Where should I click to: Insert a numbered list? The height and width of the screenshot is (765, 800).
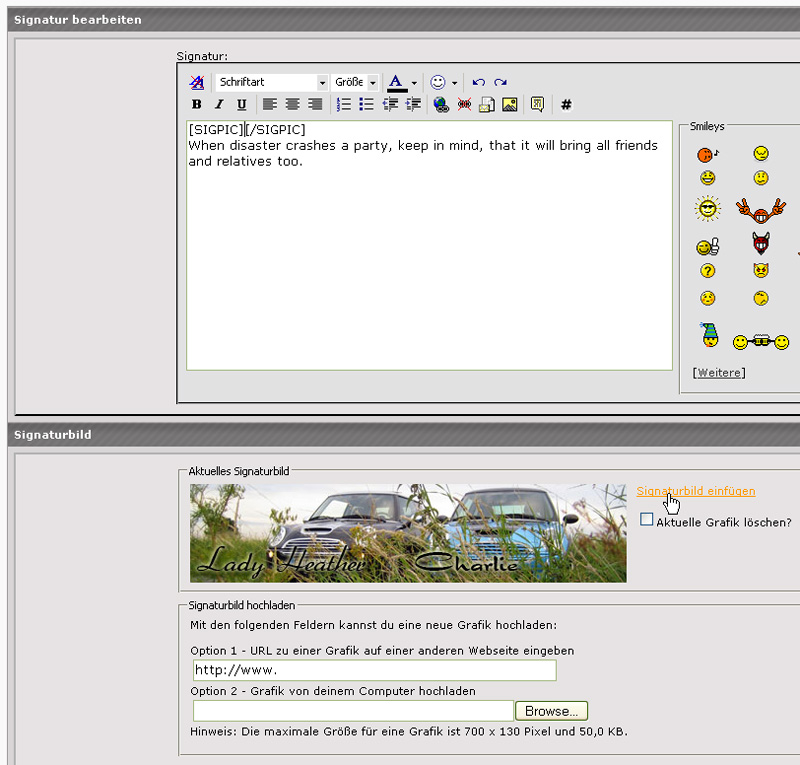(x=344, y=104)
